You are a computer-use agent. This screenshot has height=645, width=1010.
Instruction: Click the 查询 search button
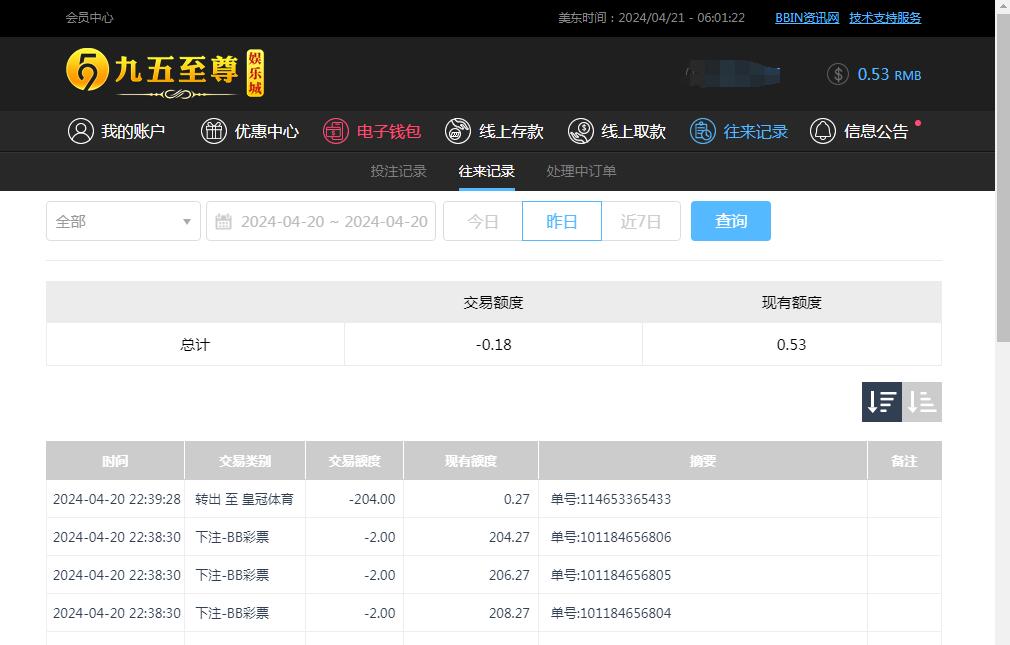coord(730,221)
